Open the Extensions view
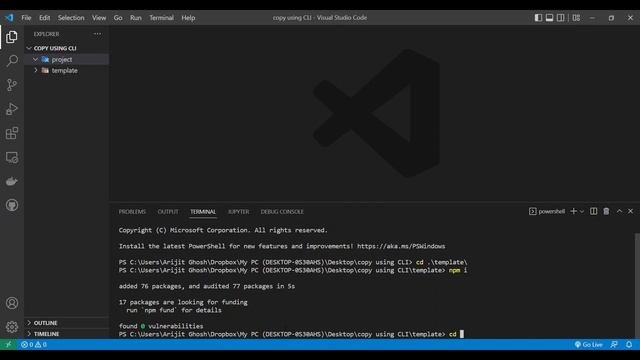The width and height of the screenshot is (640, 360). click(12, 133)
